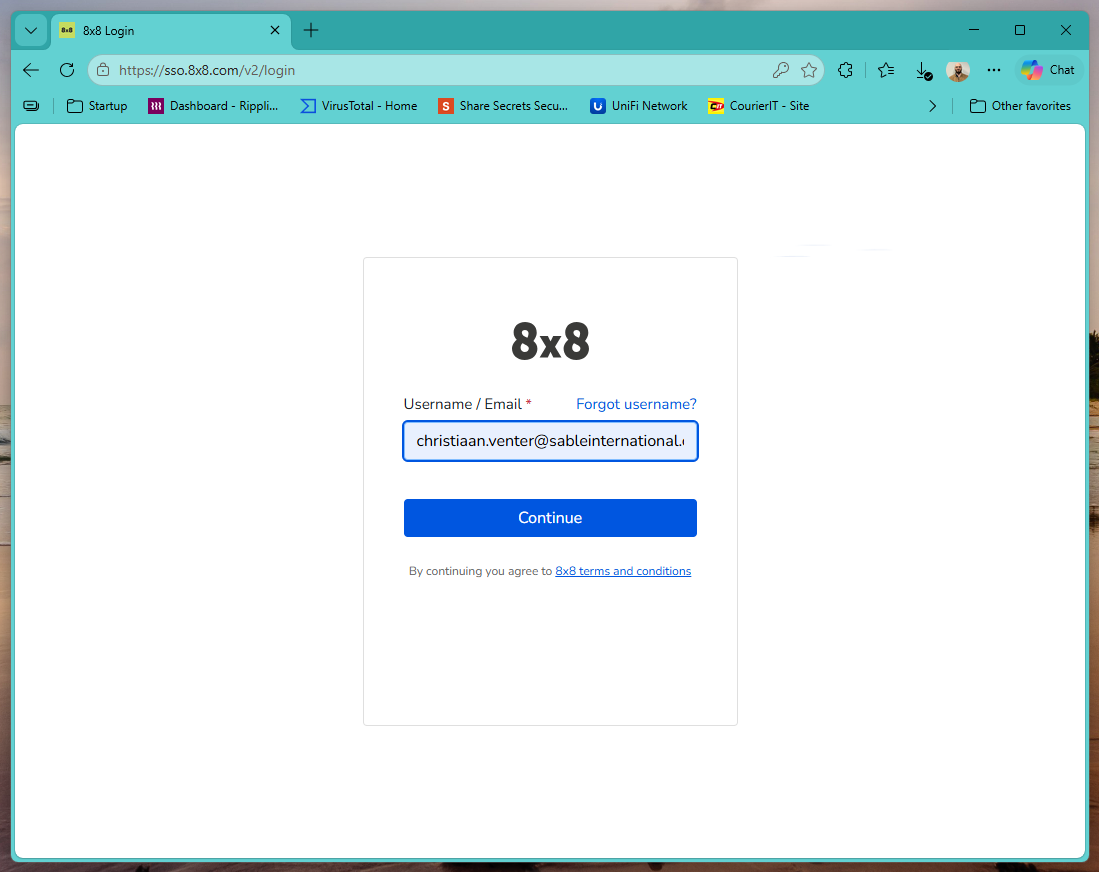The width and height of the screenshot is (1099, 872).
Task: Close the browser window
Action: pos(1065,30)
